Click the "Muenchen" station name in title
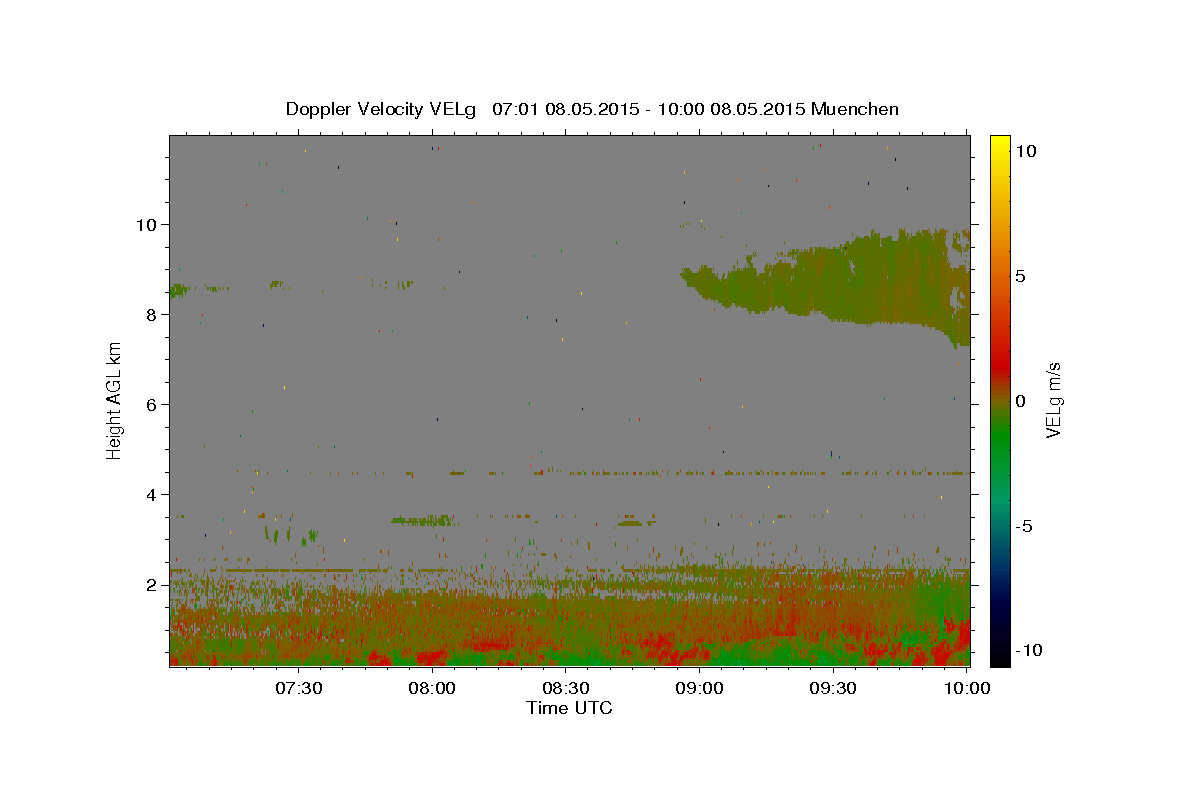 point(857,109)
